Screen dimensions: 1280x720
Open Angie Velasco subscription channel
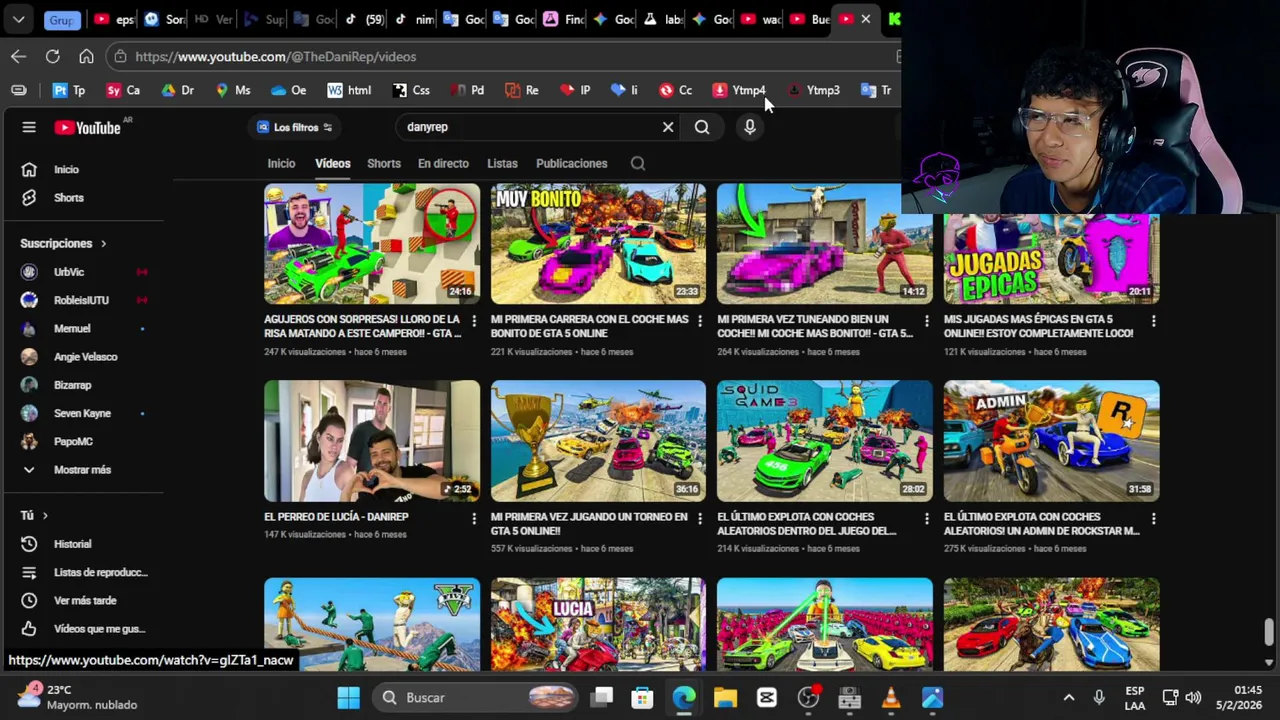(84, 356)
